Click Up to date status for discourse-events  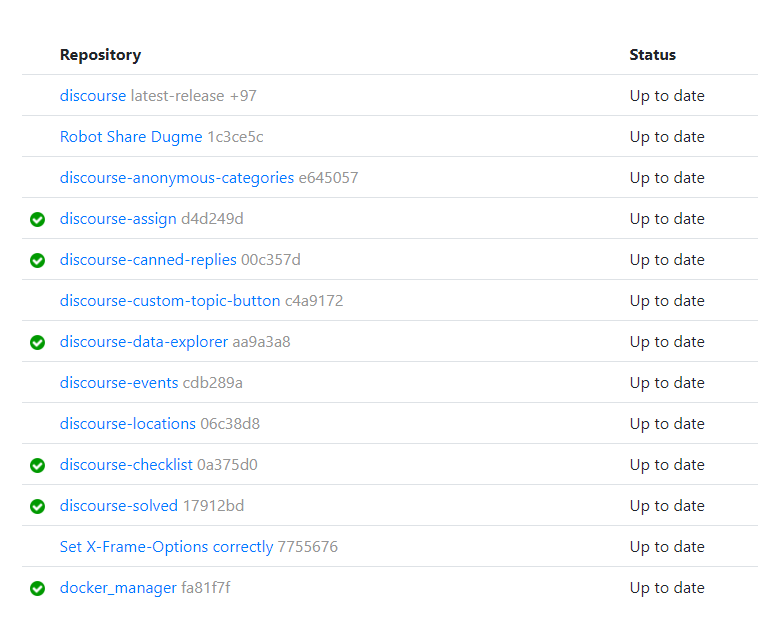point(667,383)
